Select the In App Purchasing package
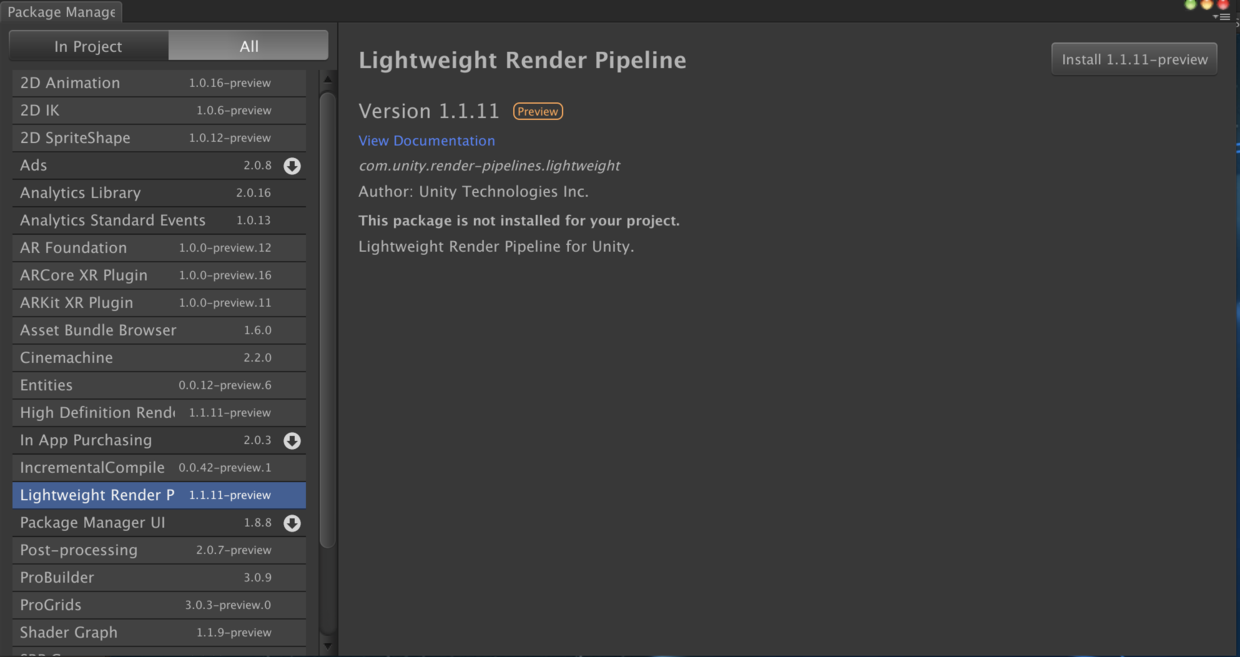Screen dimensions: 1240x657 click(159, 440)
